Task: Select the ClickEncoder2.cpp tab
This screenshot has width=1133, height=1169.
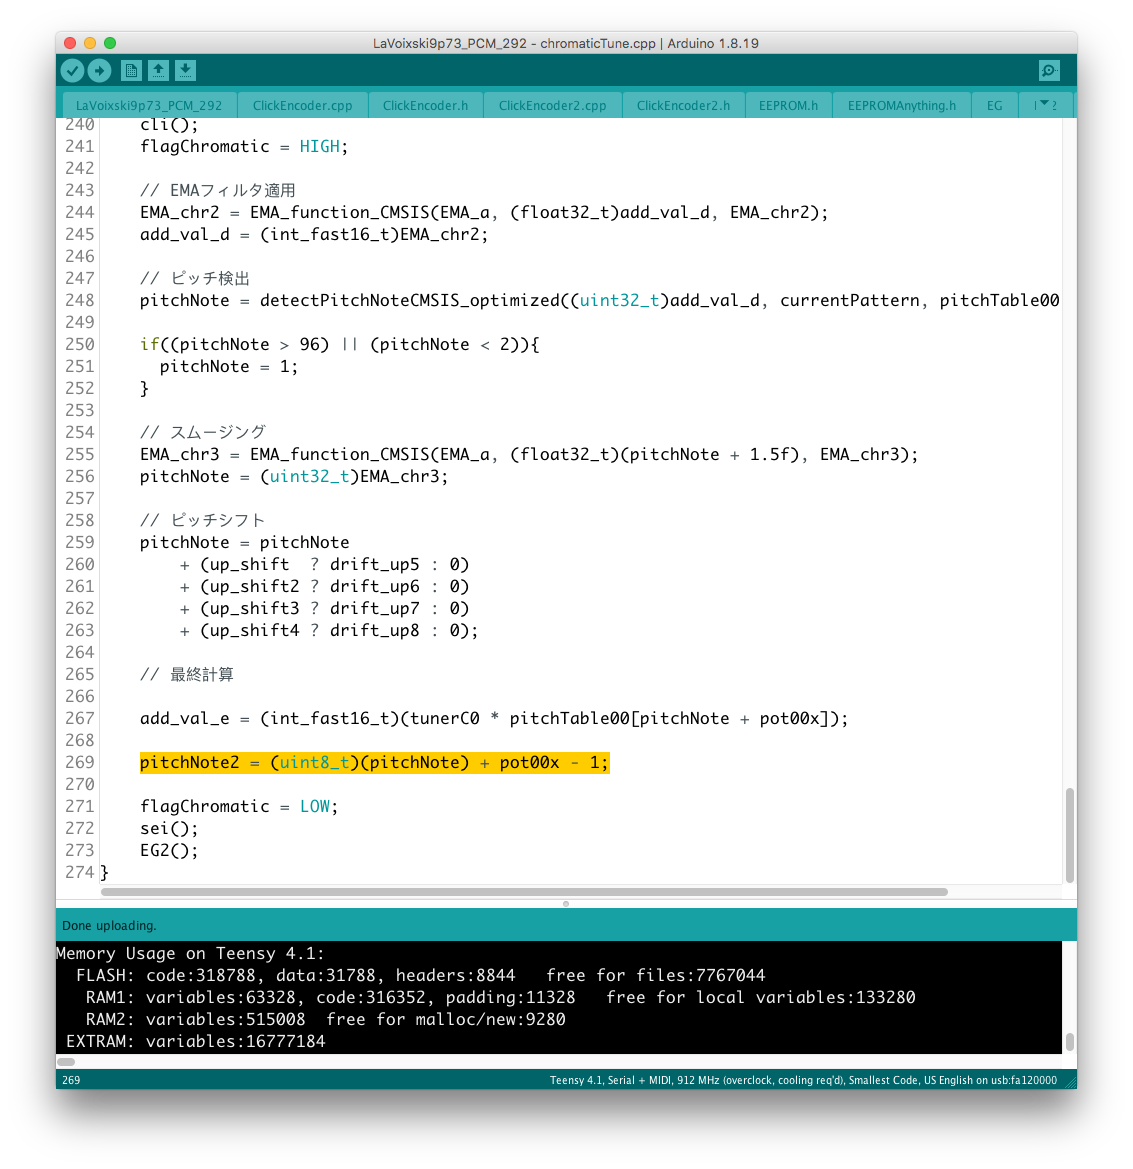Action: 552,105
